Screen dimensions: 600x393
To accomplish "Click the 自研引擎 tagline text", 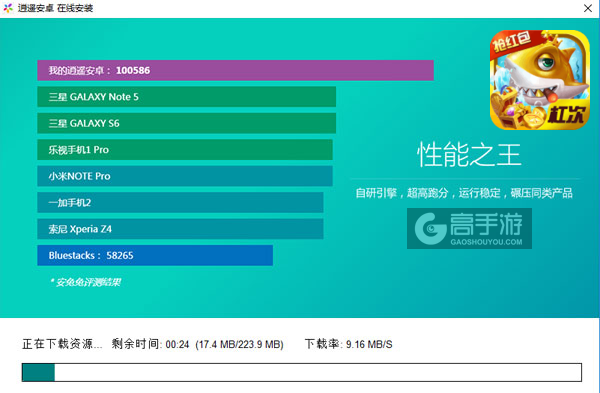I will (464, 193).
